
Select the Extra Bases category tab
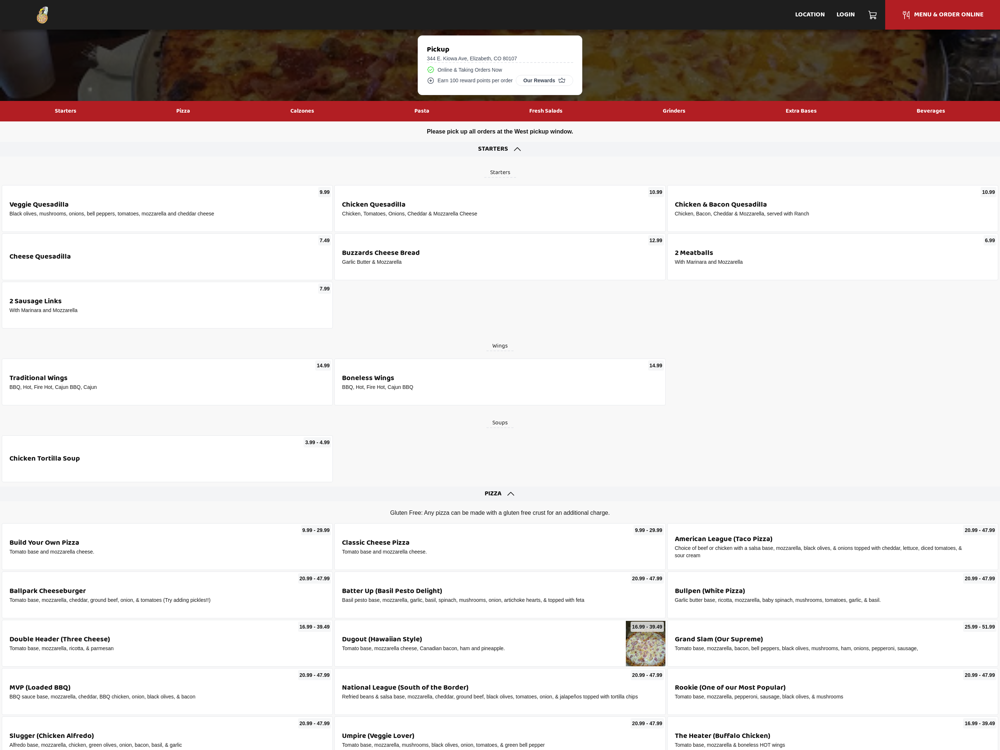pyautogui.click(x=800, y=111)
